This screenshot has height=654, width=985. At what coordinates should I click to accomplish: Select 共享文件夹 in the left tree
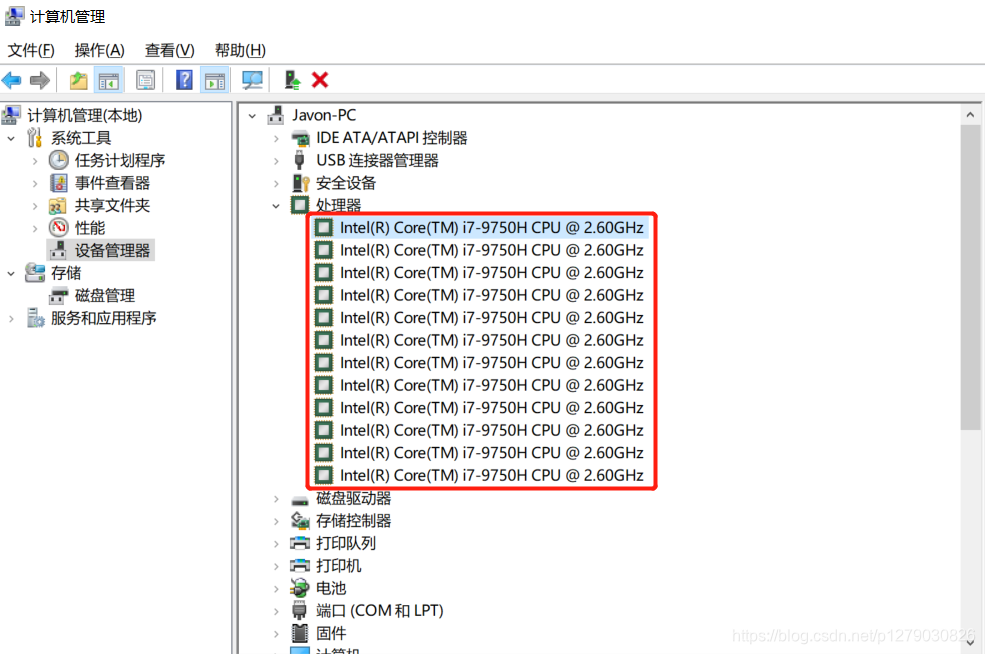tap(112, 205)
